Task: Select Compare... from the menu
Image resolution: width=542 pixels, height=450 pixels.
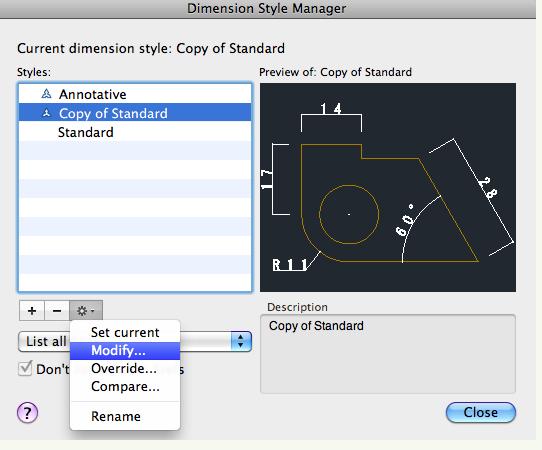Action: pos(125,386)
